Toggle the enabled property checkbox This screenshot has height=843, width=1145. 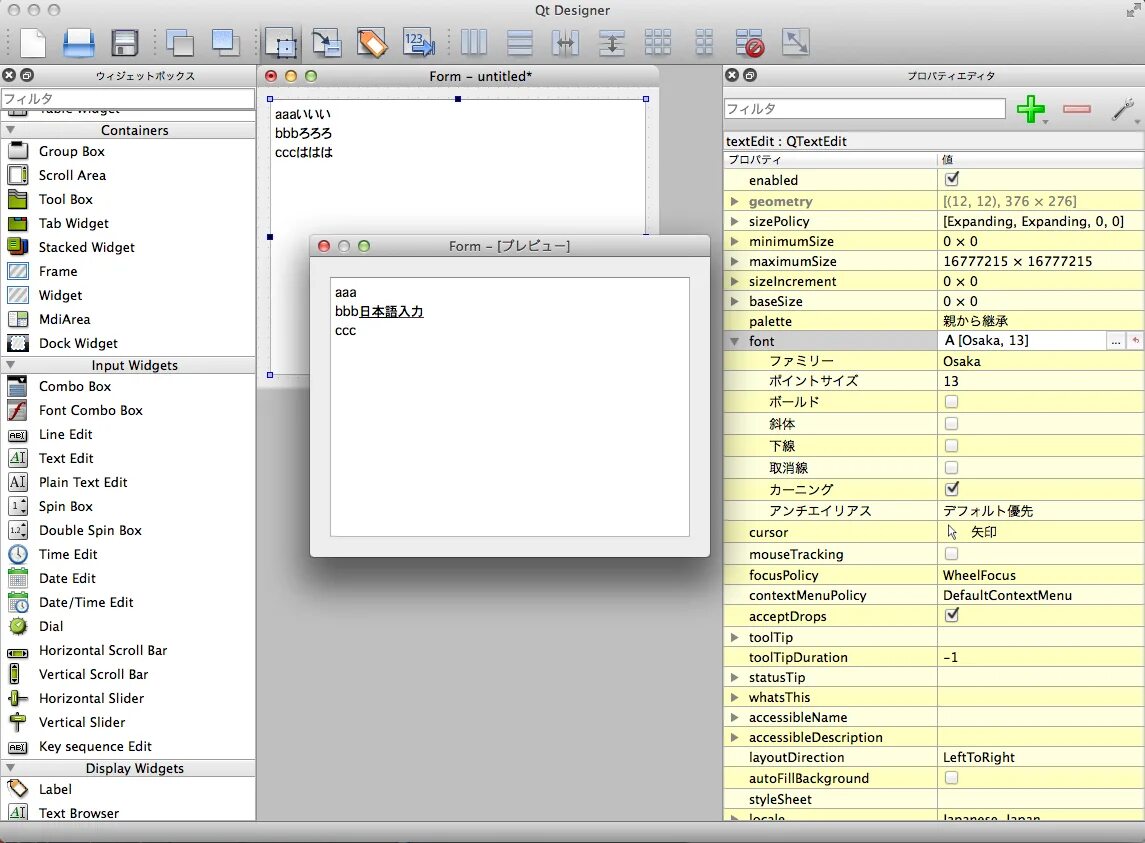tap(951, 179)
